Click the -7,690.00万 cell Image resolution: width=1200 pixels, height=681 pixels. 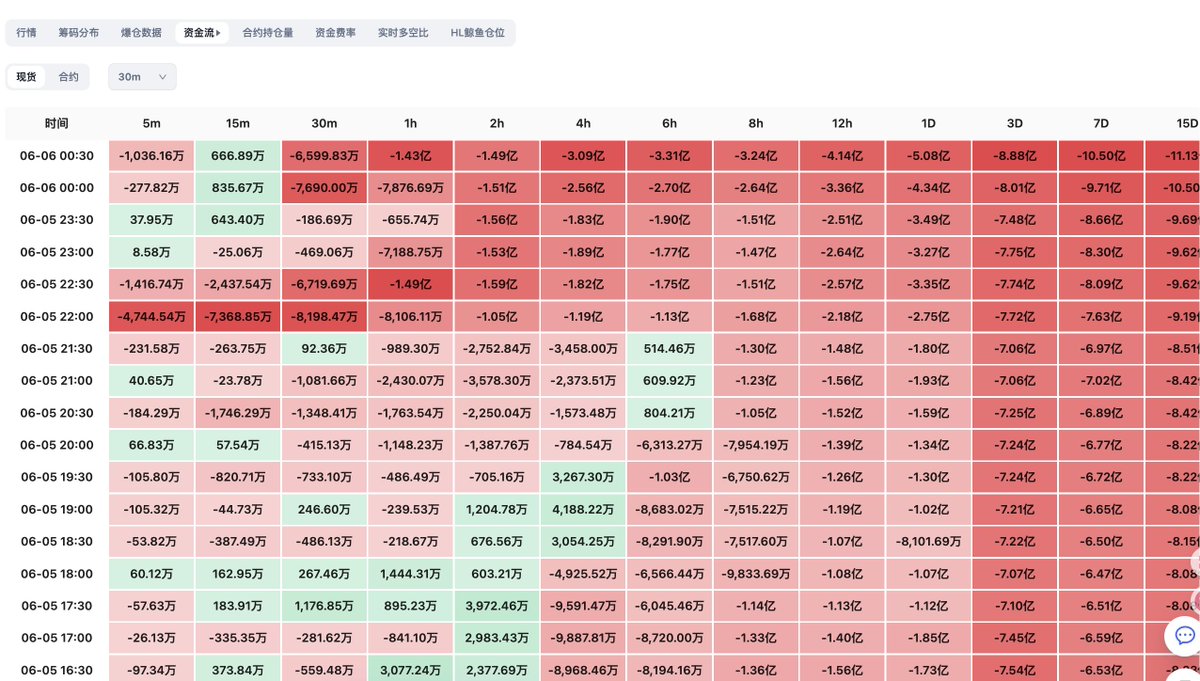tap(324, 188)
